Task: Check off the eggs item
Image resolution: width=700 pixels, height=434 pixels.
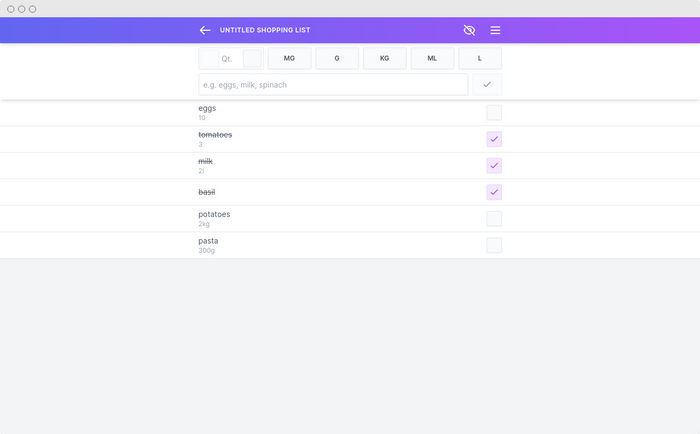Action: [x=494, y=113]
